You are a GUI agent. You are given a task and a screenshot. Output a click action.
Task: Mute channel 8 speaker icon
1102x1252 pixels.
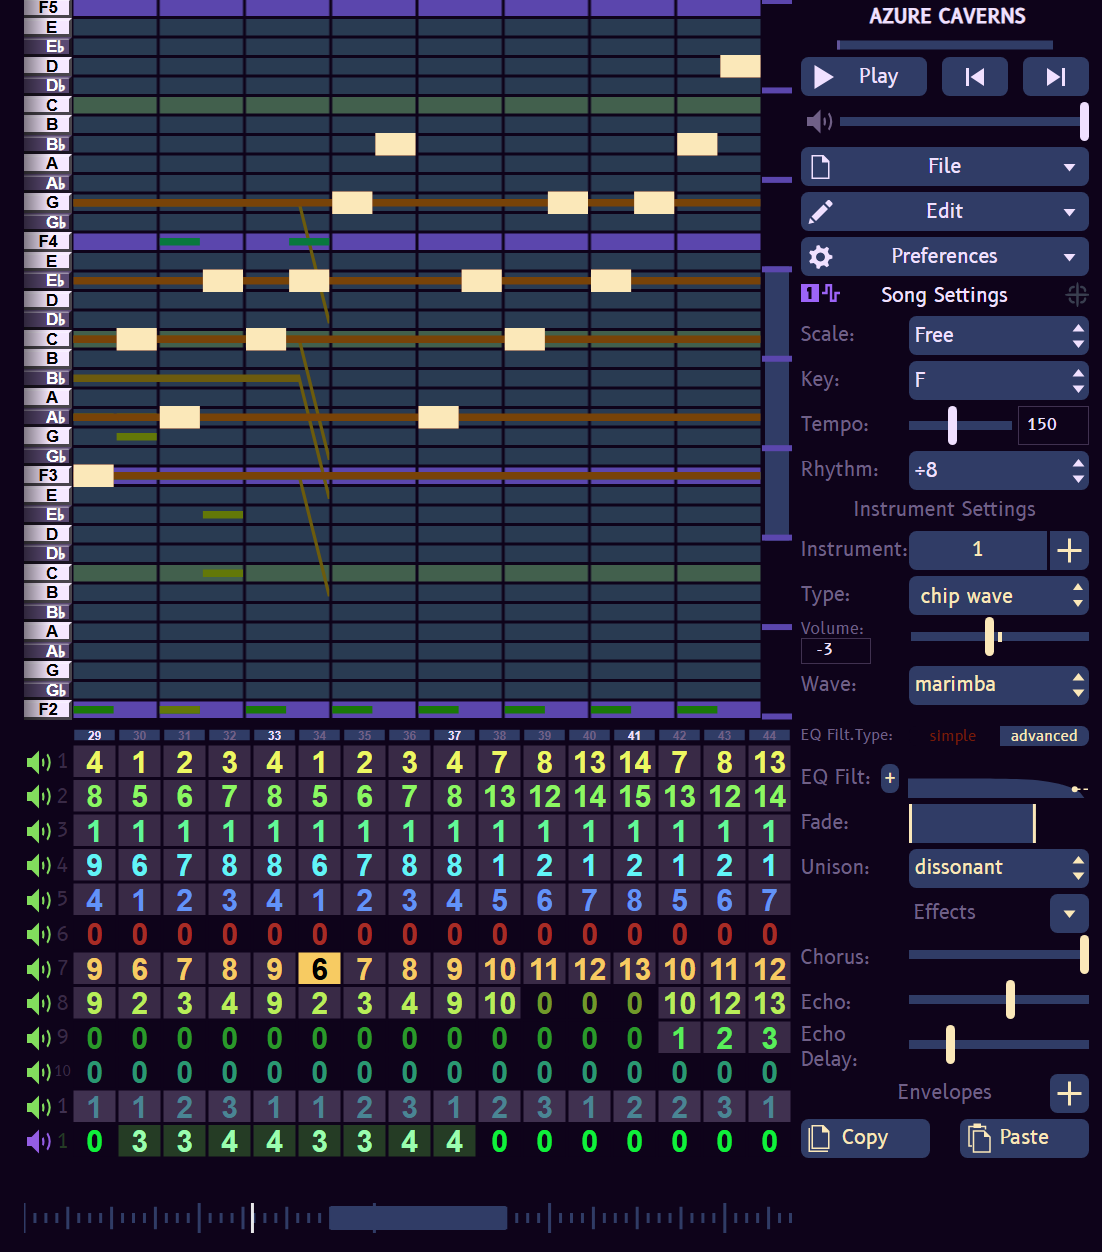point(38,1004)
